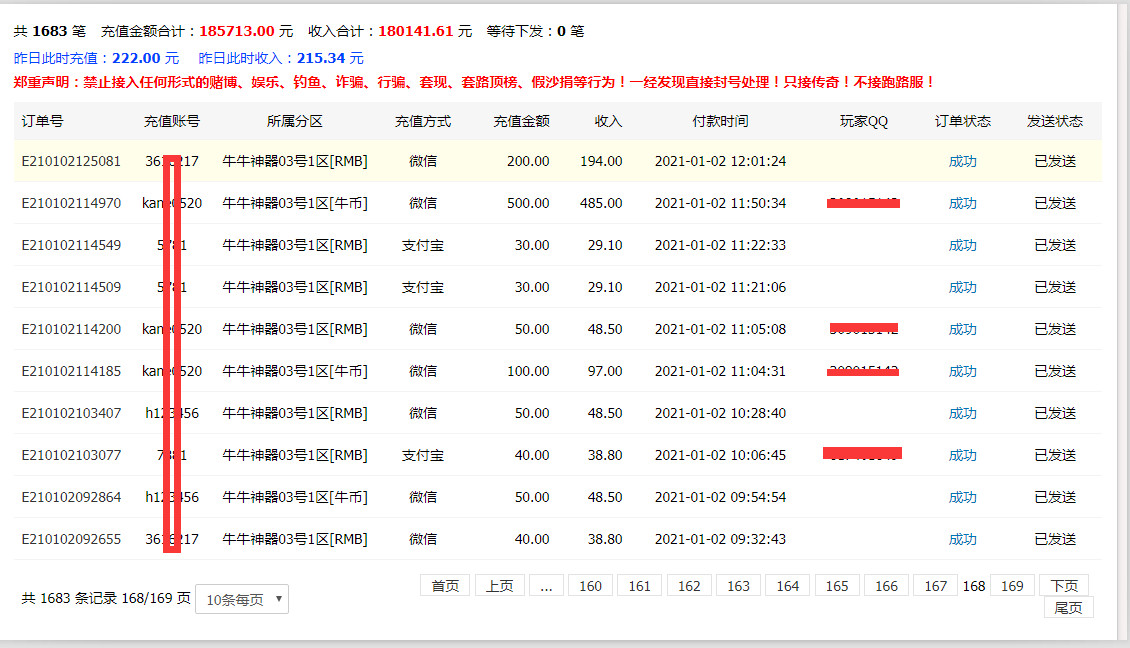The image size is (1130, 648).
Task: Open the 10条每页 page-size dropdown
Action: [241, 599]
